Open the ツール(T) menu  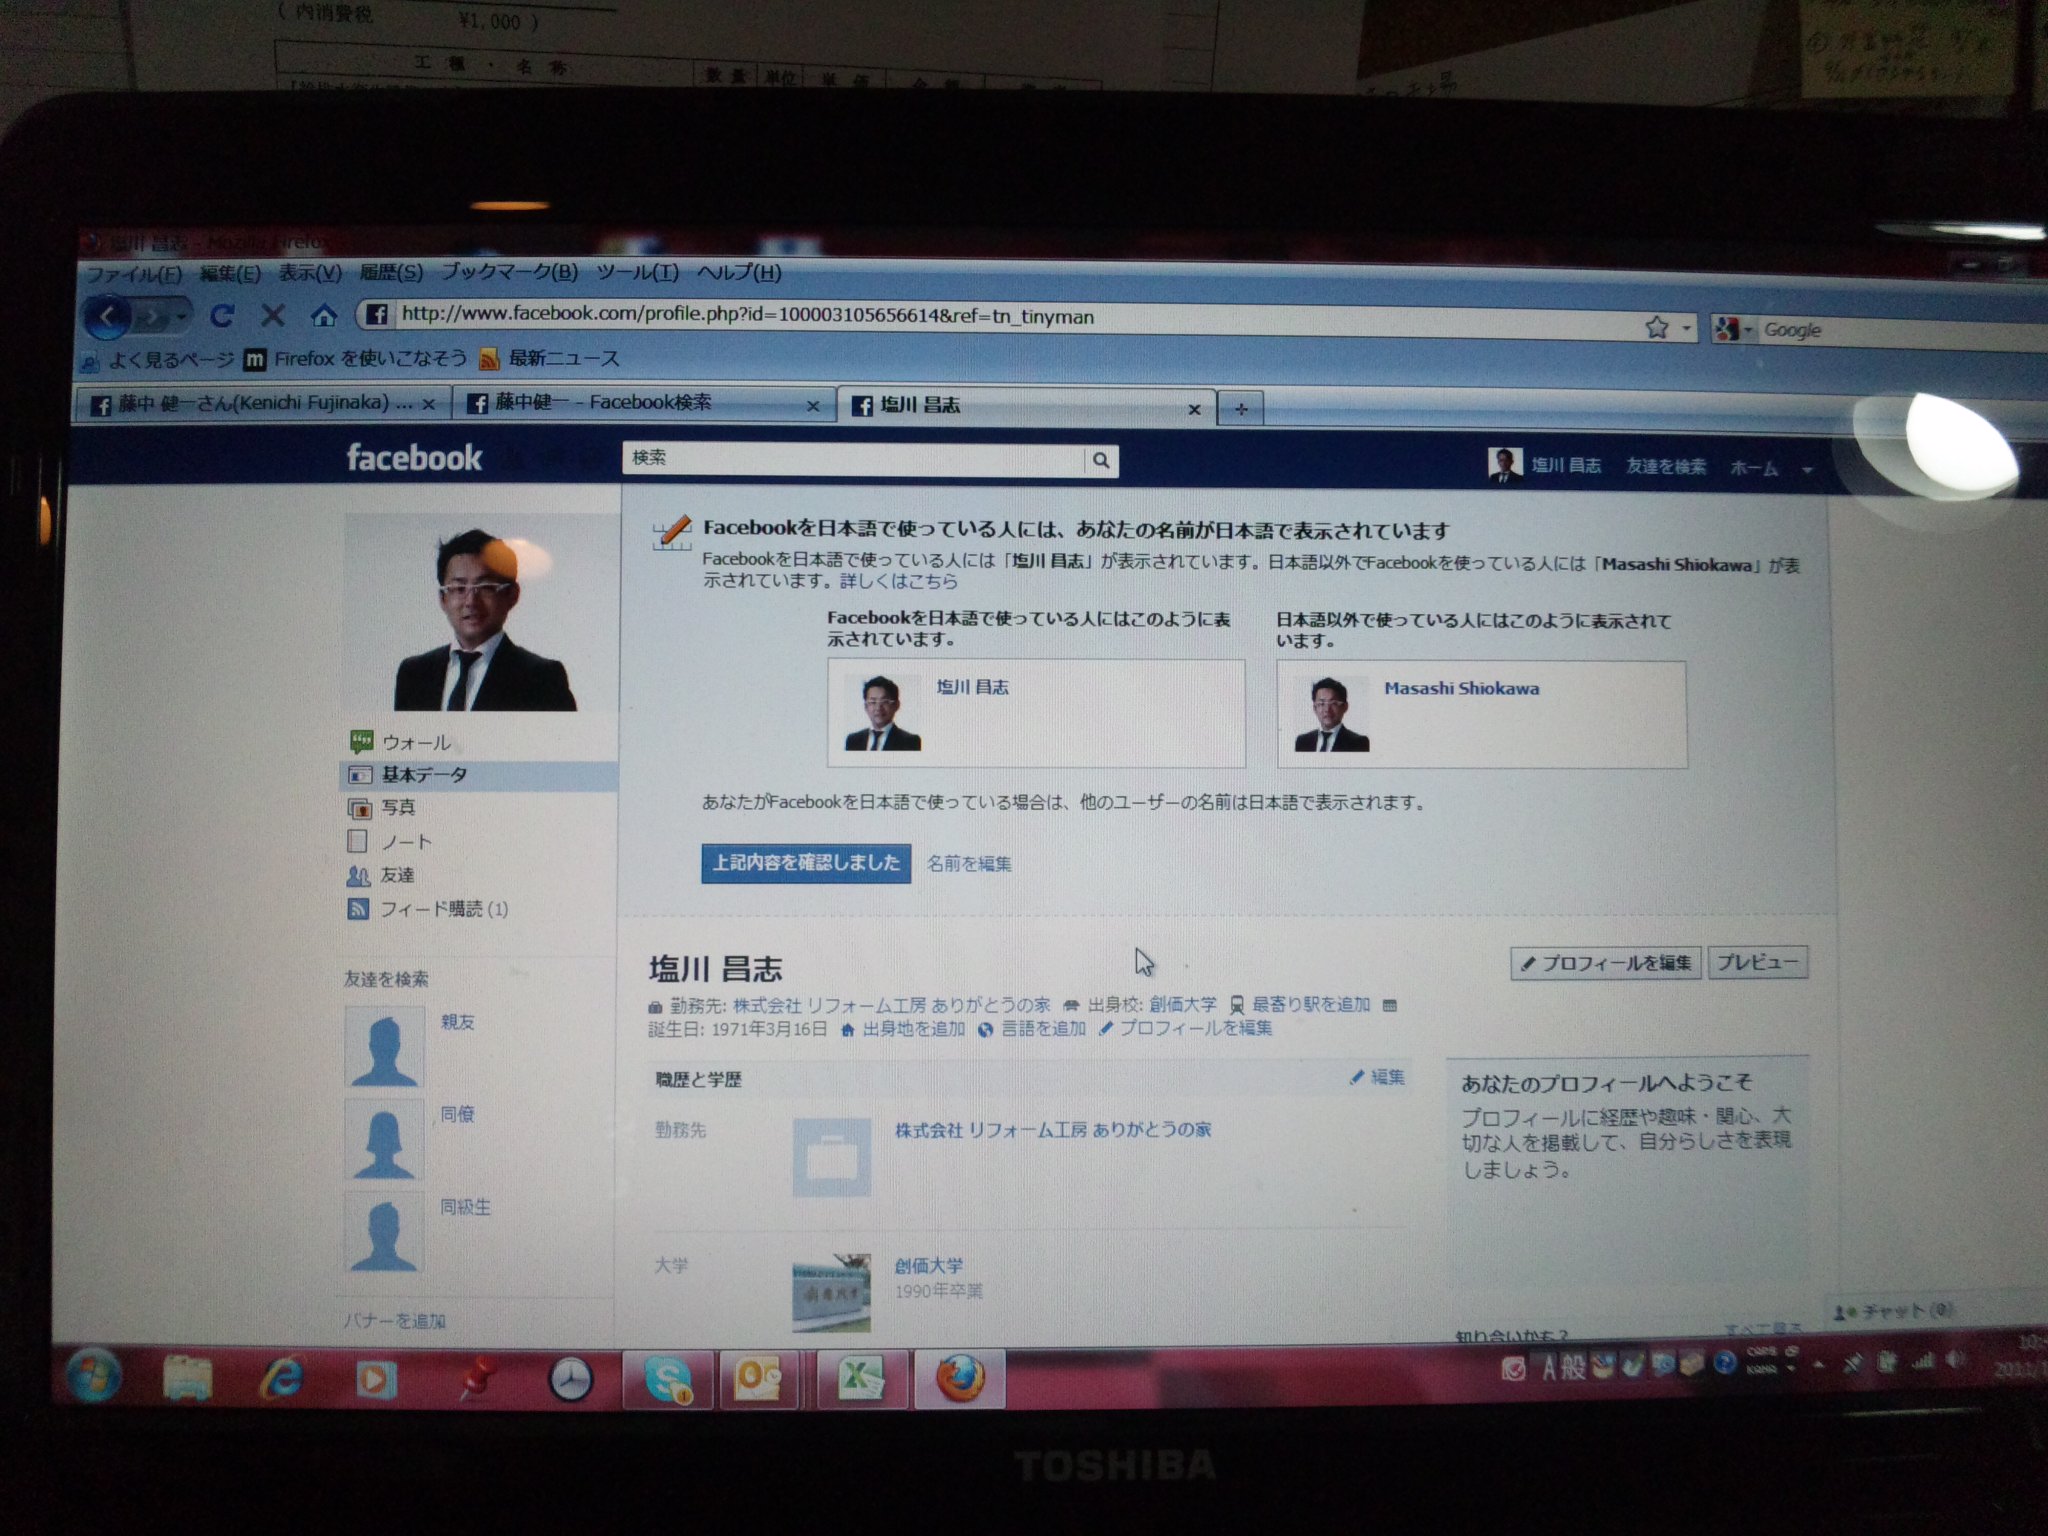[x=637, y=272]
